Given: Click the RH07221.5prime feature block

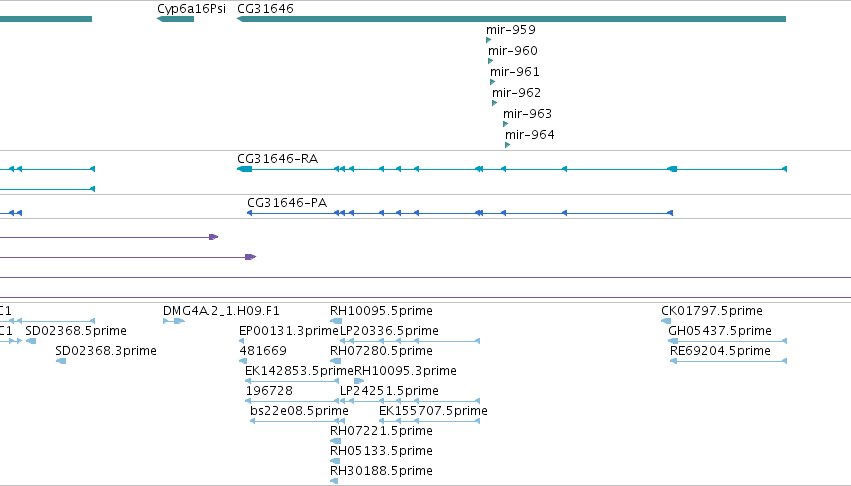Looking at the screenshot, I should tap(335, 441).
